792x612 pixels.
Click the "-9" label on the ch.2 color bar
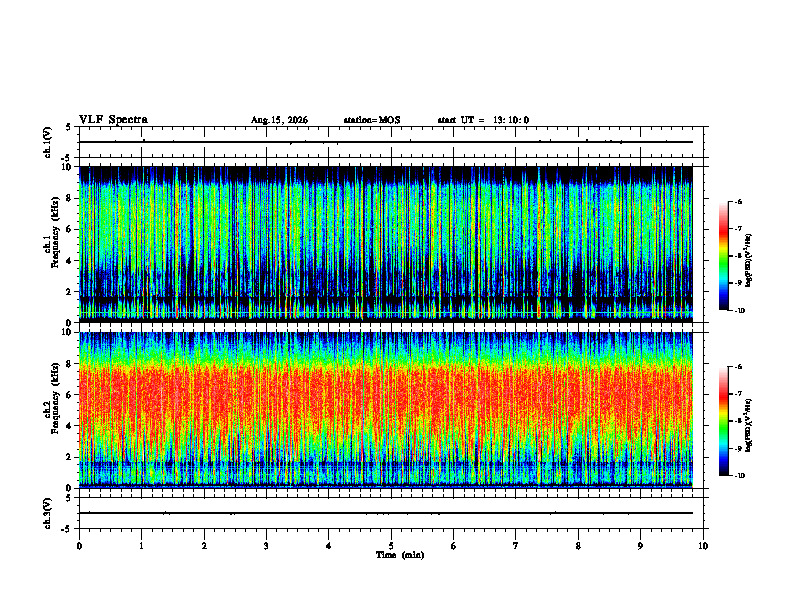738,448
